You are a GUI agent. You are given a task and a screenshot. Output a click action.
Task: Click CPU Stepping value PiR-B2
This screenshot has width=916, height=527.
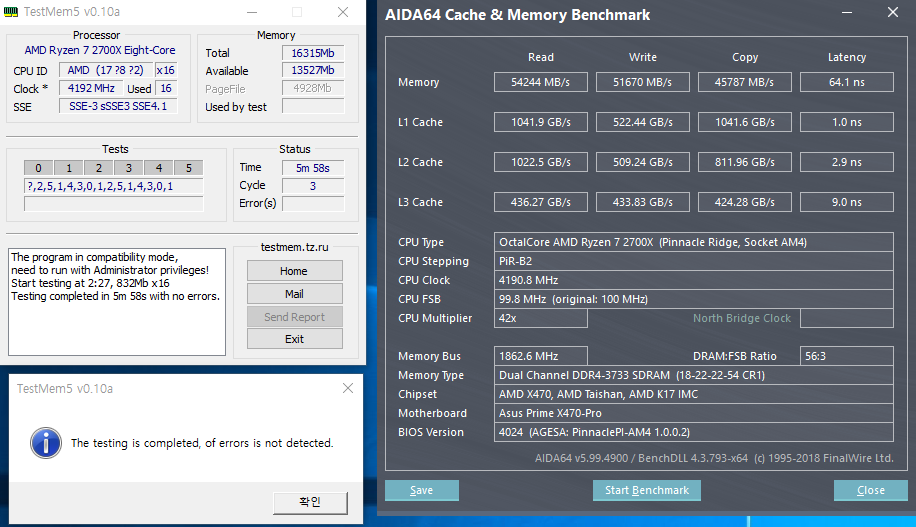693,261
